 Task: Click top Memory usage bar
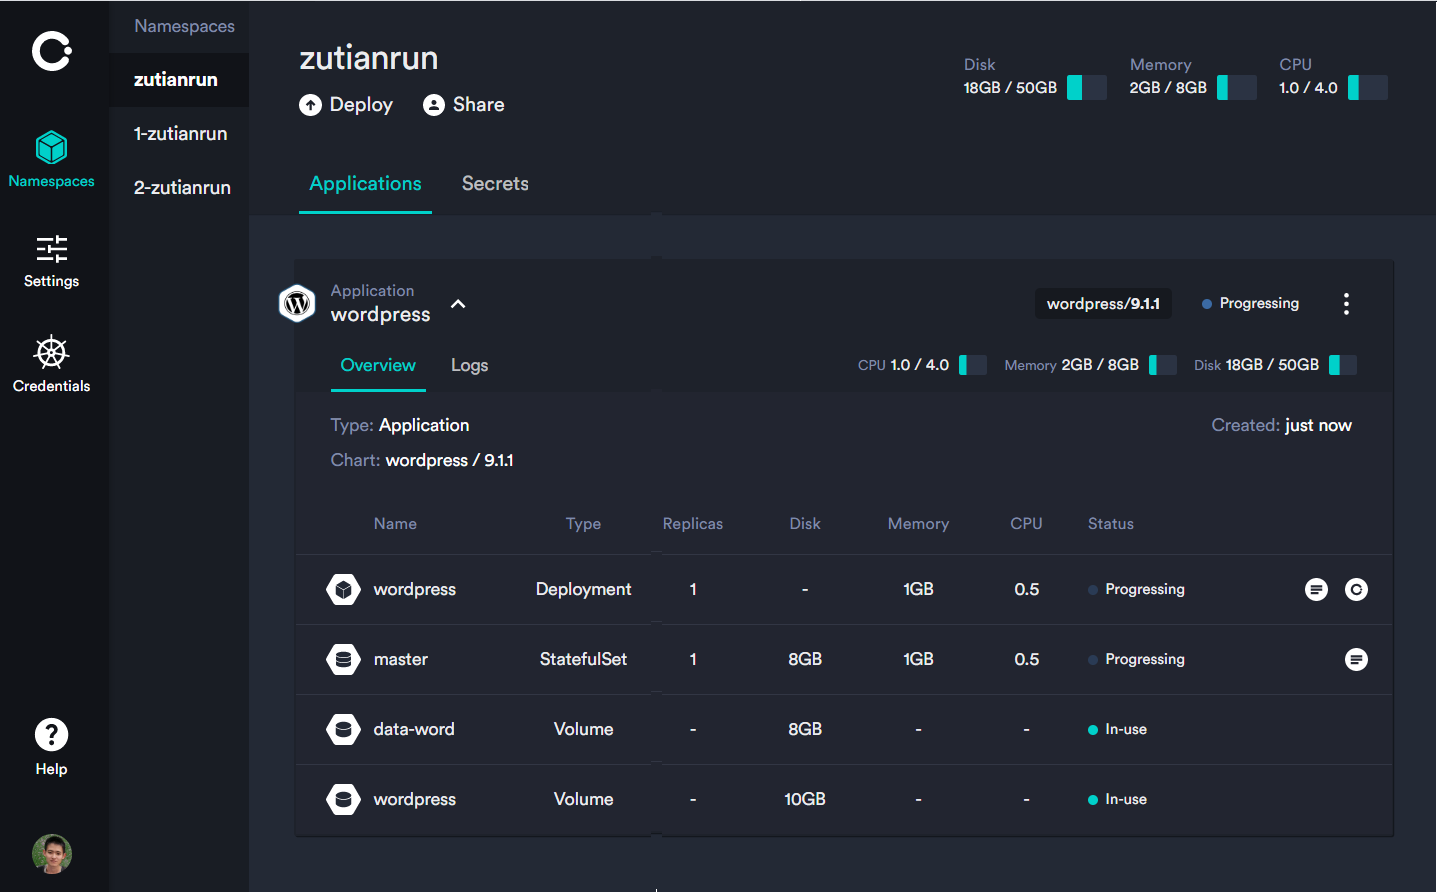[1237, 88]
